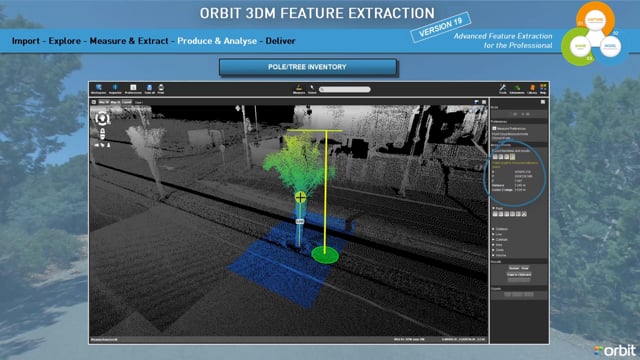The width and height of the screenshot is (640, 360).
Task: Click the 'Import' step in banner
Action: tap(26, 41)
